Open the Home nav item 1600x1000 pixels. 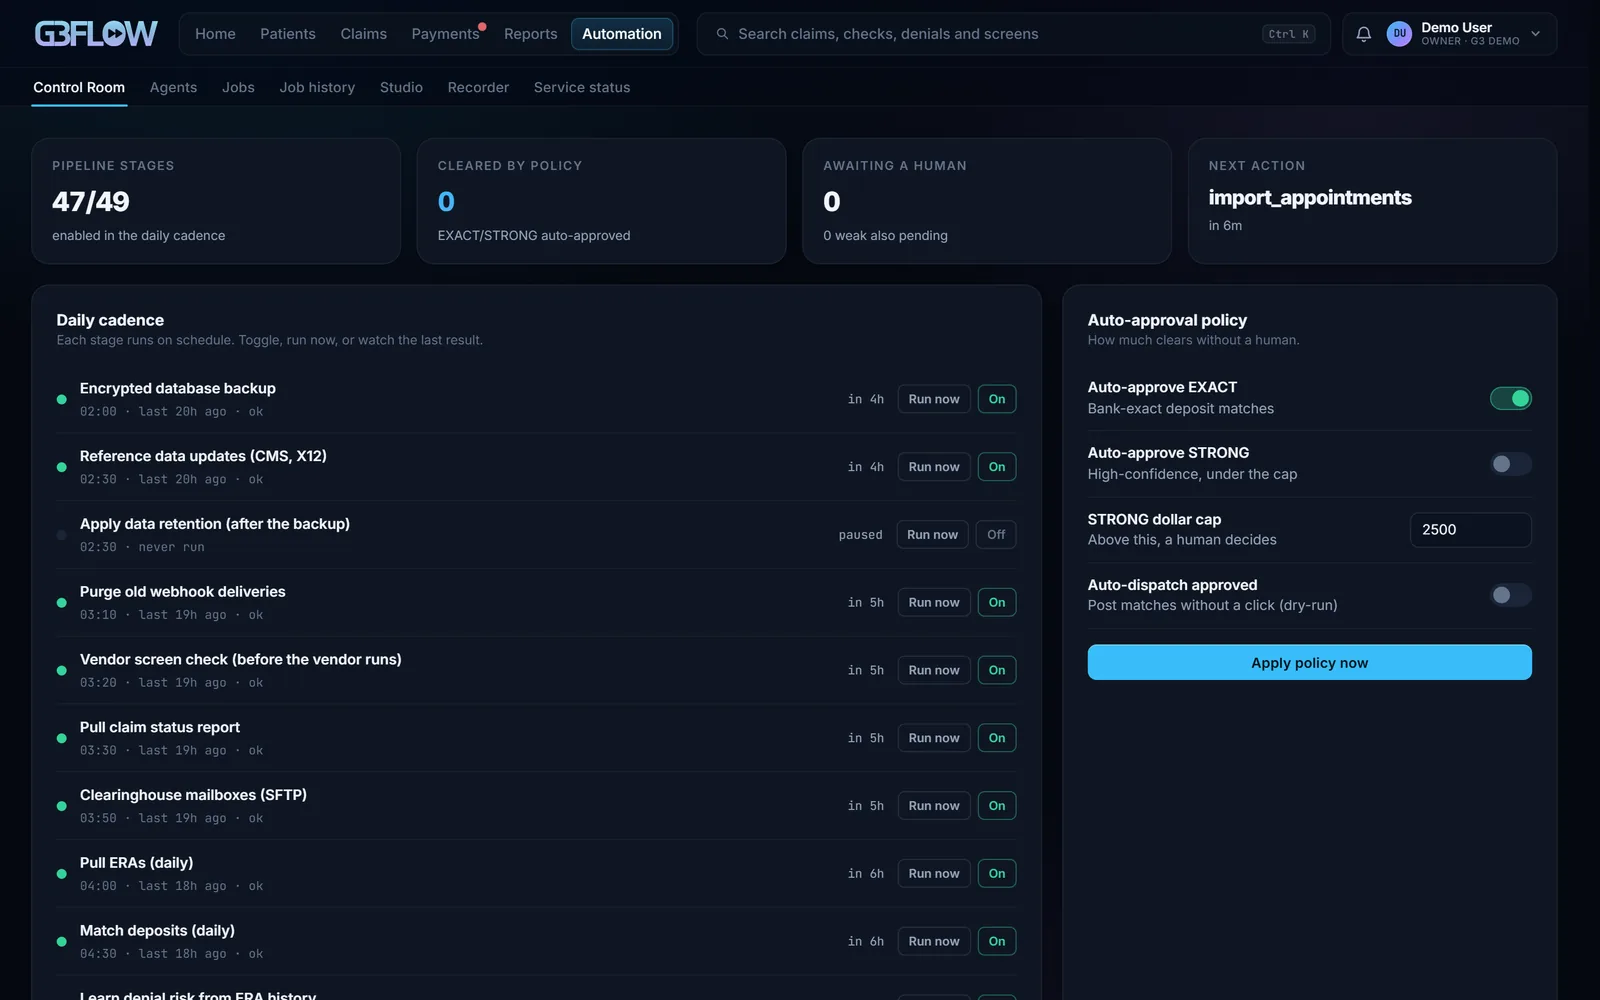pyautogui.click(x=215, y=34)
